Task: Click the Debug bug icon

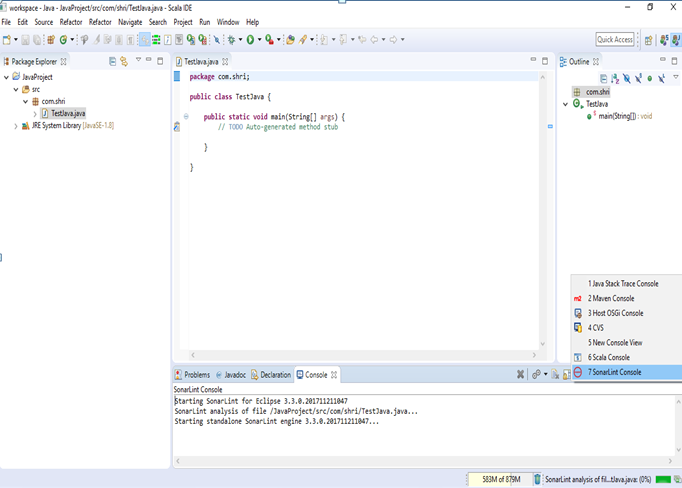Action: tap(232, 39)
